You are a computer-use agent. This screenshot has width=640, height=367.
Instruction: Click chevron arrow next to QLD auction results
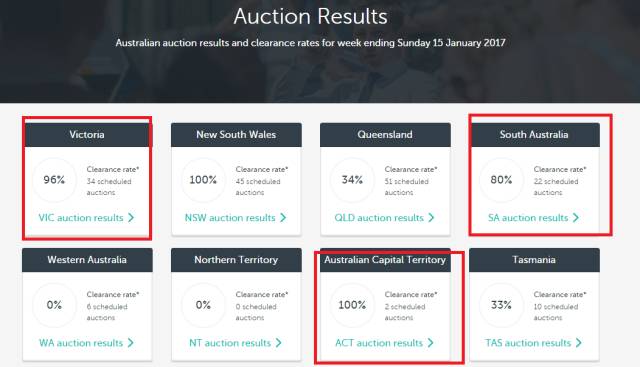click(x=431, y=218)
